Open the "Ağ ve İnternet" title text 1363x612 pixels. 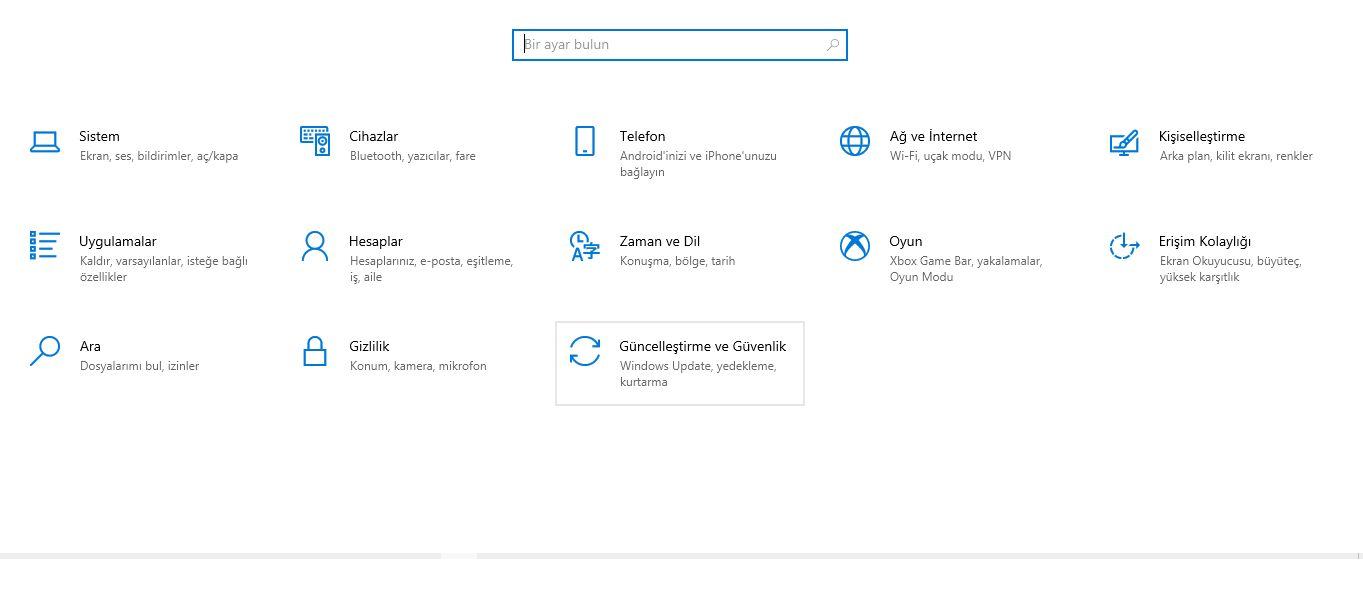933,136
